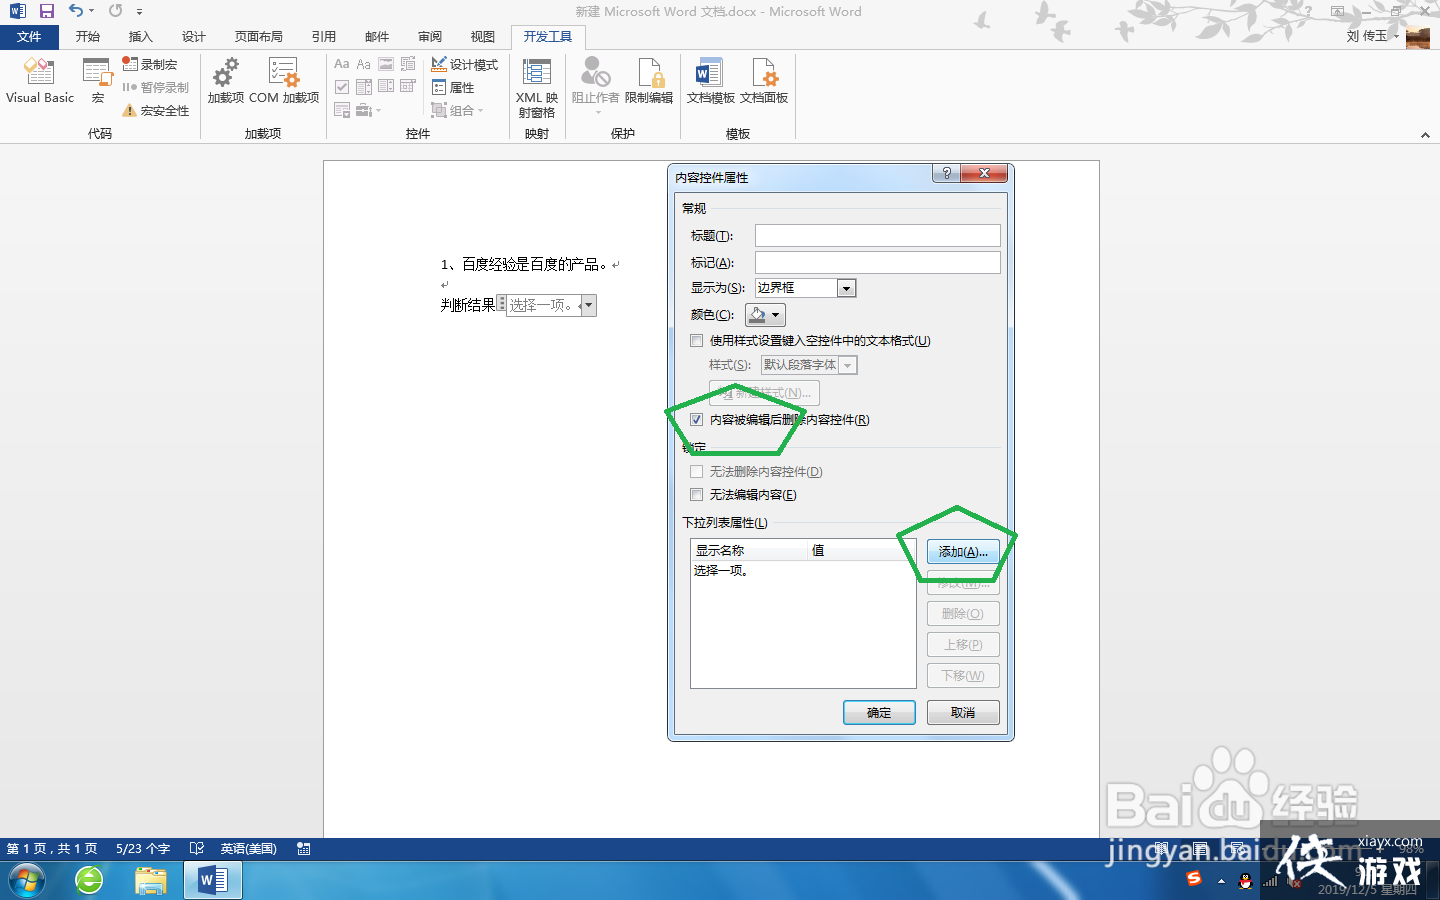Expand the 组合 group dropdown

click(x=480, y=111)
